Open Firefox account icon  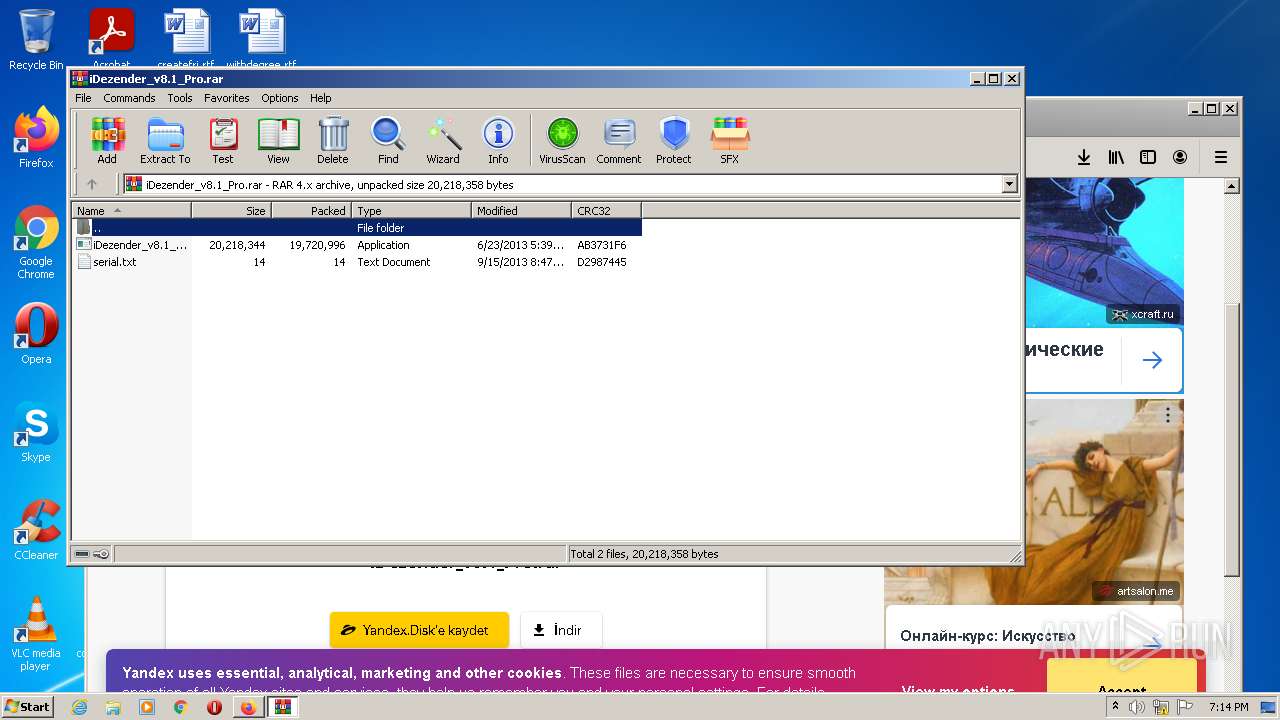coord(1181,157)
